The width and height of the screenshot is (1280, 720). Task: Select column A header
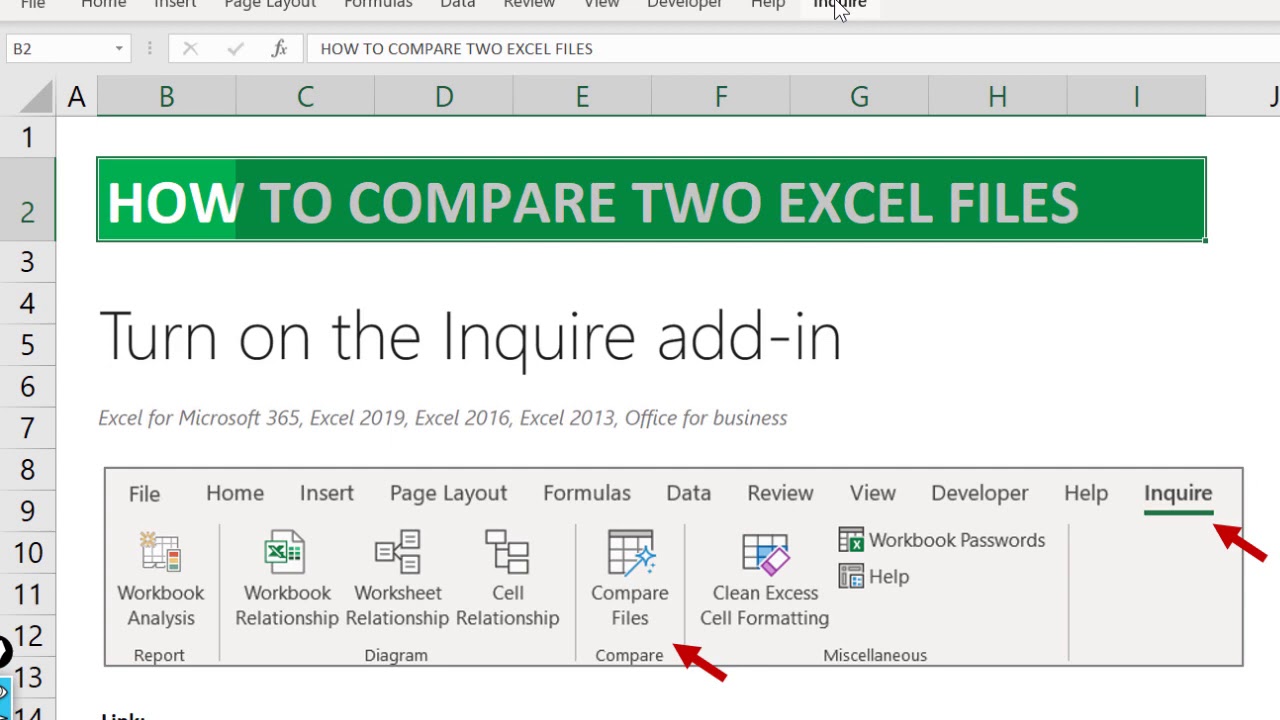pyautogui.click(x=77, y=97)
